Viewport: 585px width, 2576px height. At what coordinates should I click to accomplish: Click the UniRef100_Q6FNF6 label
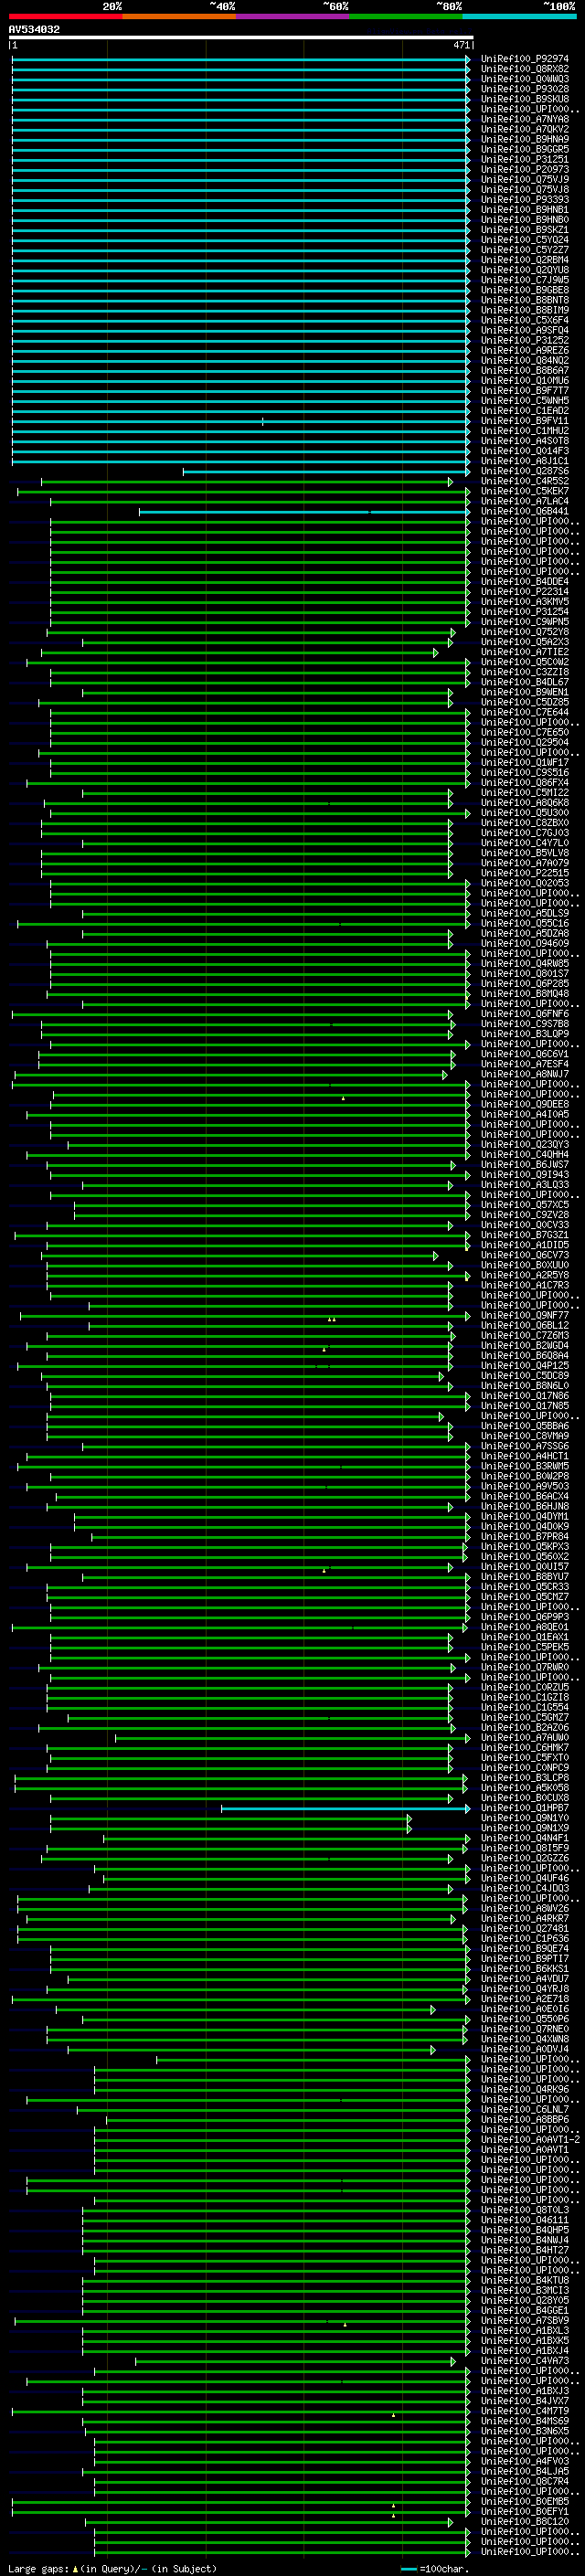point(524,1014)
